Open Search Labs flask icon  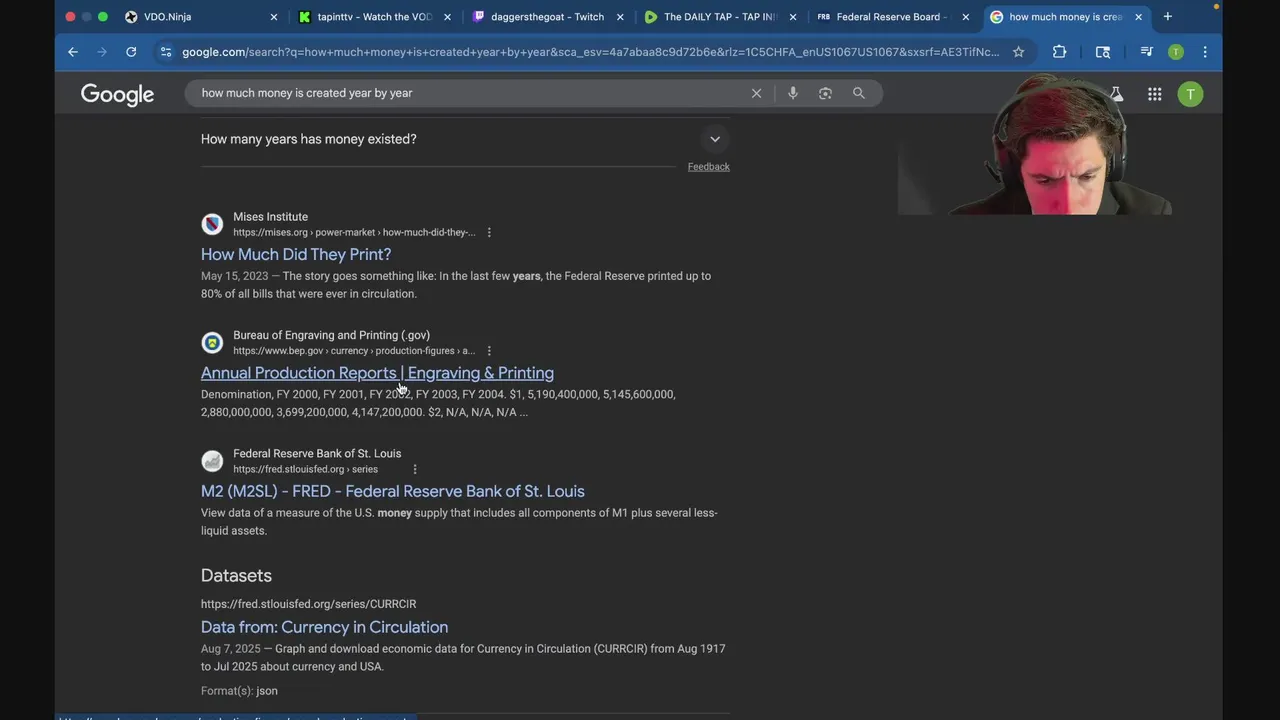(x=1116, y=94)
